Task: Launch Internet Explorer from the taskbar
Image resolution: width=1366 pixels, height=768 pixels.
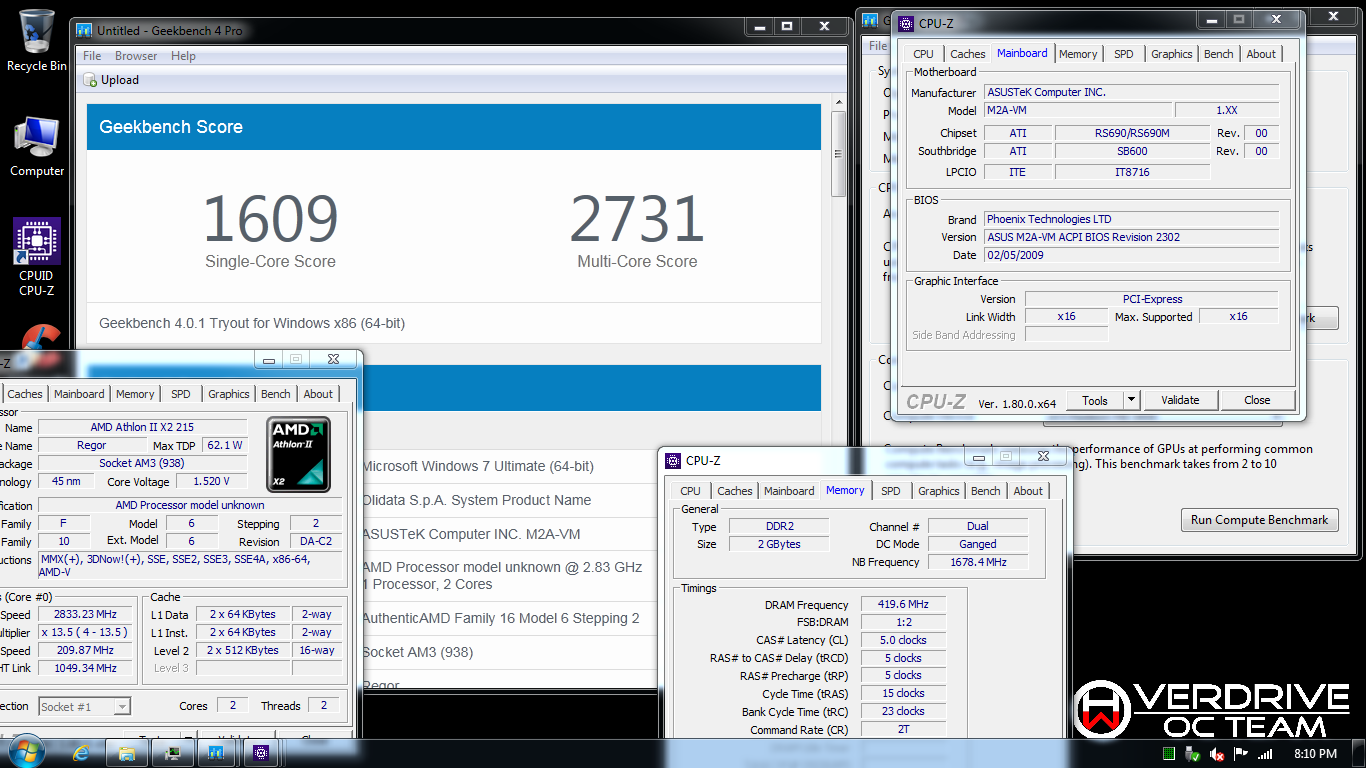Action: pyautogui.click(x=83, y=753)
